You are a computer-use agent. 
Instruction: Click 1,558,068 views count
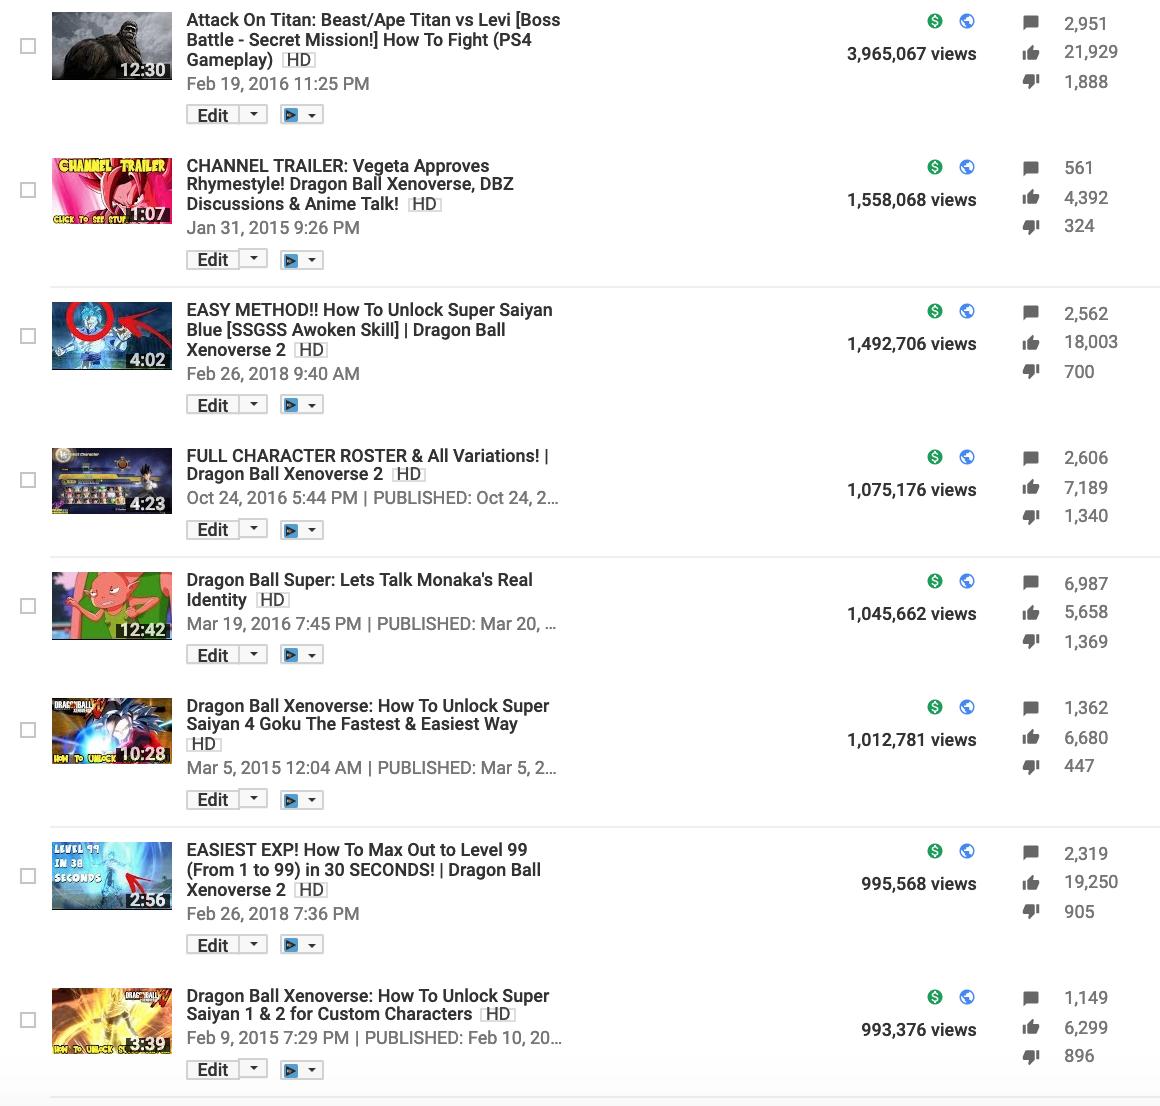coord(911,200)
